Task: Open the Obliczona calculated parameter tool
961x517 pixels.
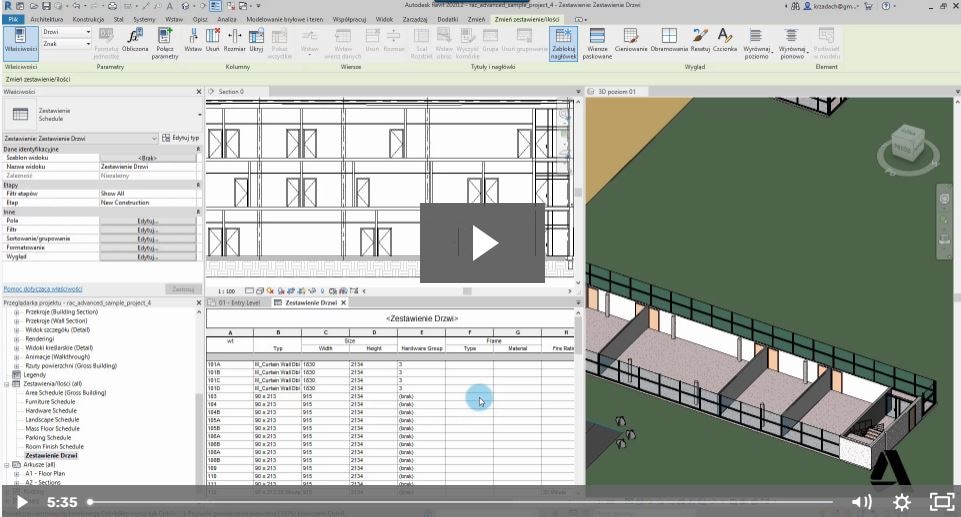Action: coord(135,40)
